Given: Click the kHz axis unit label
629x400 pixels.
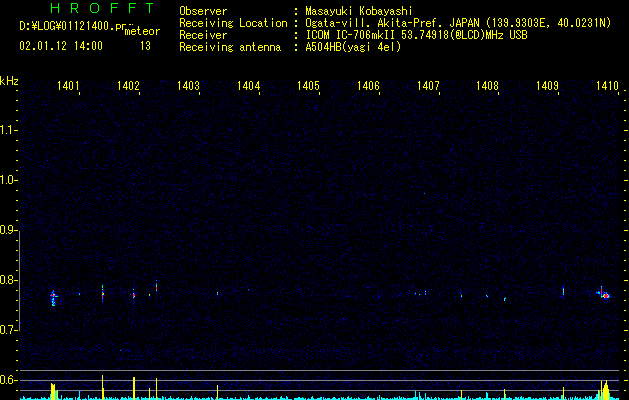Looking at the screenshot, I should [9, 81].
